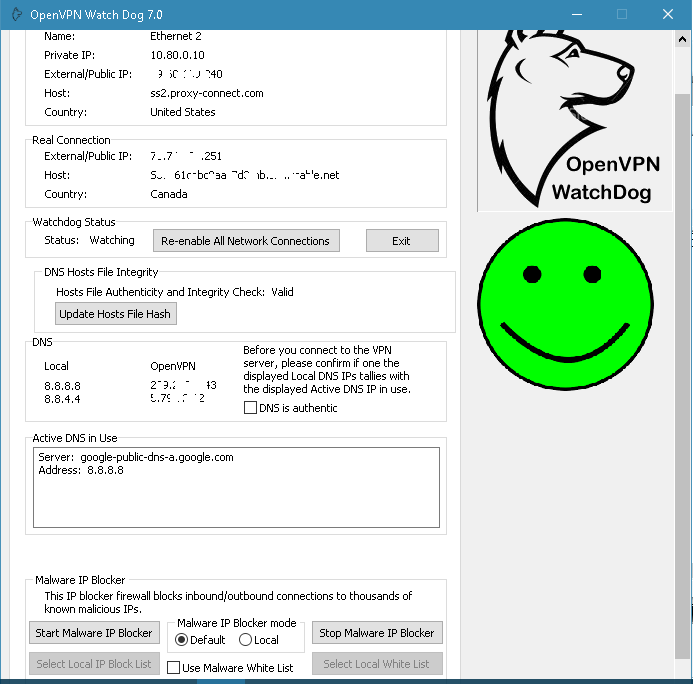Check the DNS is authentic box

[250, 407]
